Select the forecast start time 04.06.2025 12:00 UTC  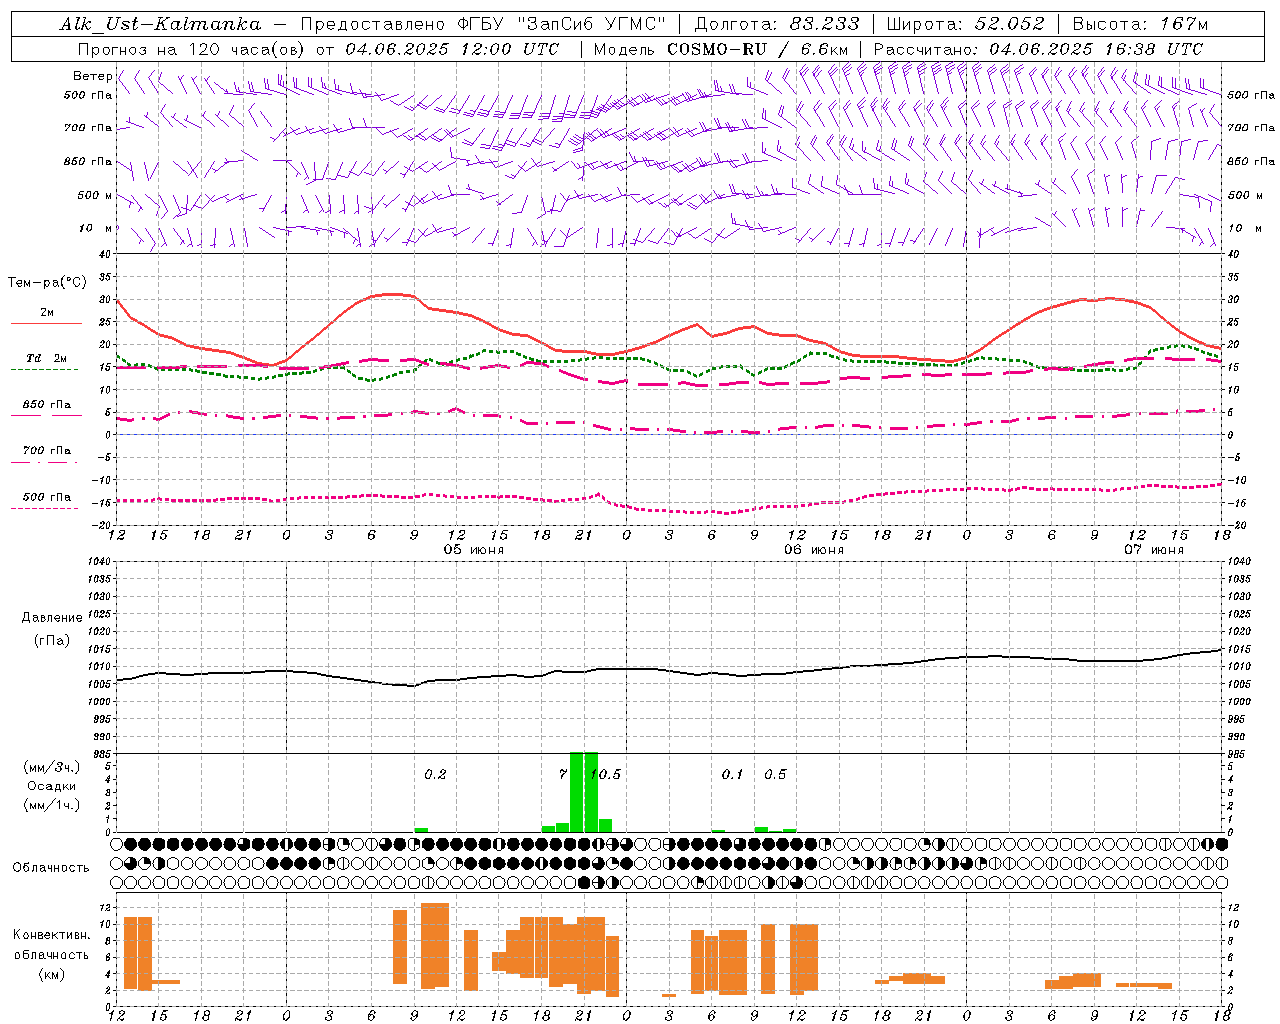click(x=452, y=49)
